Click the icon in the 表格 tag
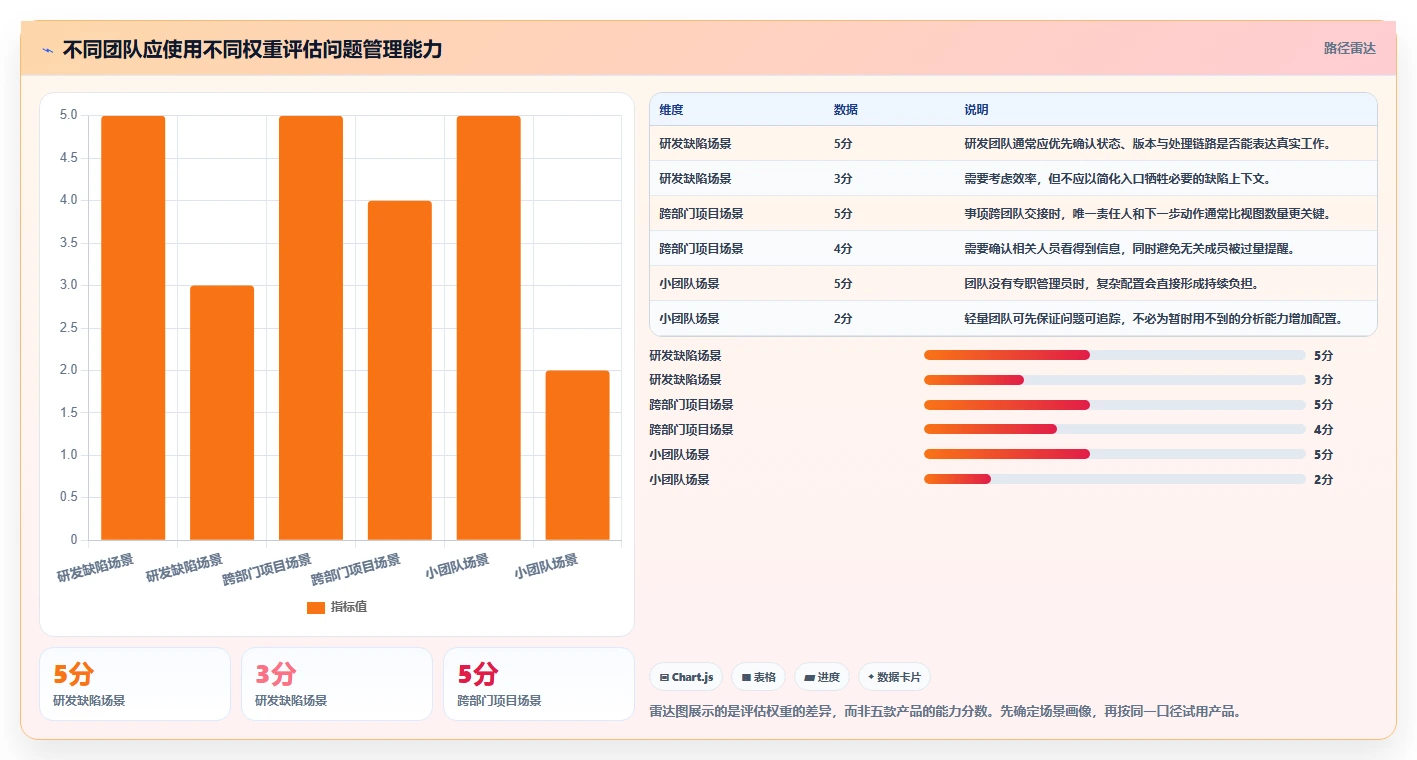 (x=746, y=678)
